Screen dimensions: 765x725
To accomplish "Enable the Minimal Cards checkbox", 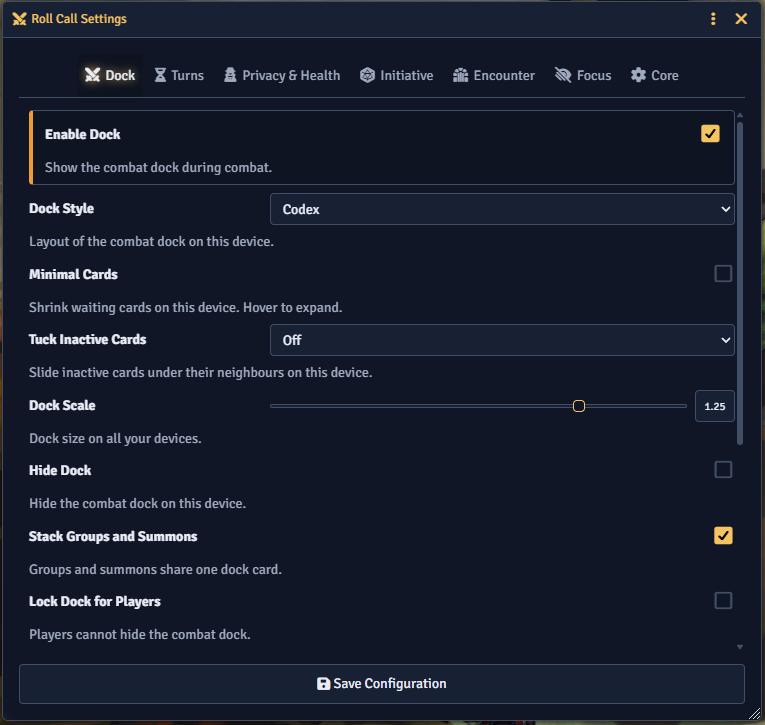I will (723, 274).
